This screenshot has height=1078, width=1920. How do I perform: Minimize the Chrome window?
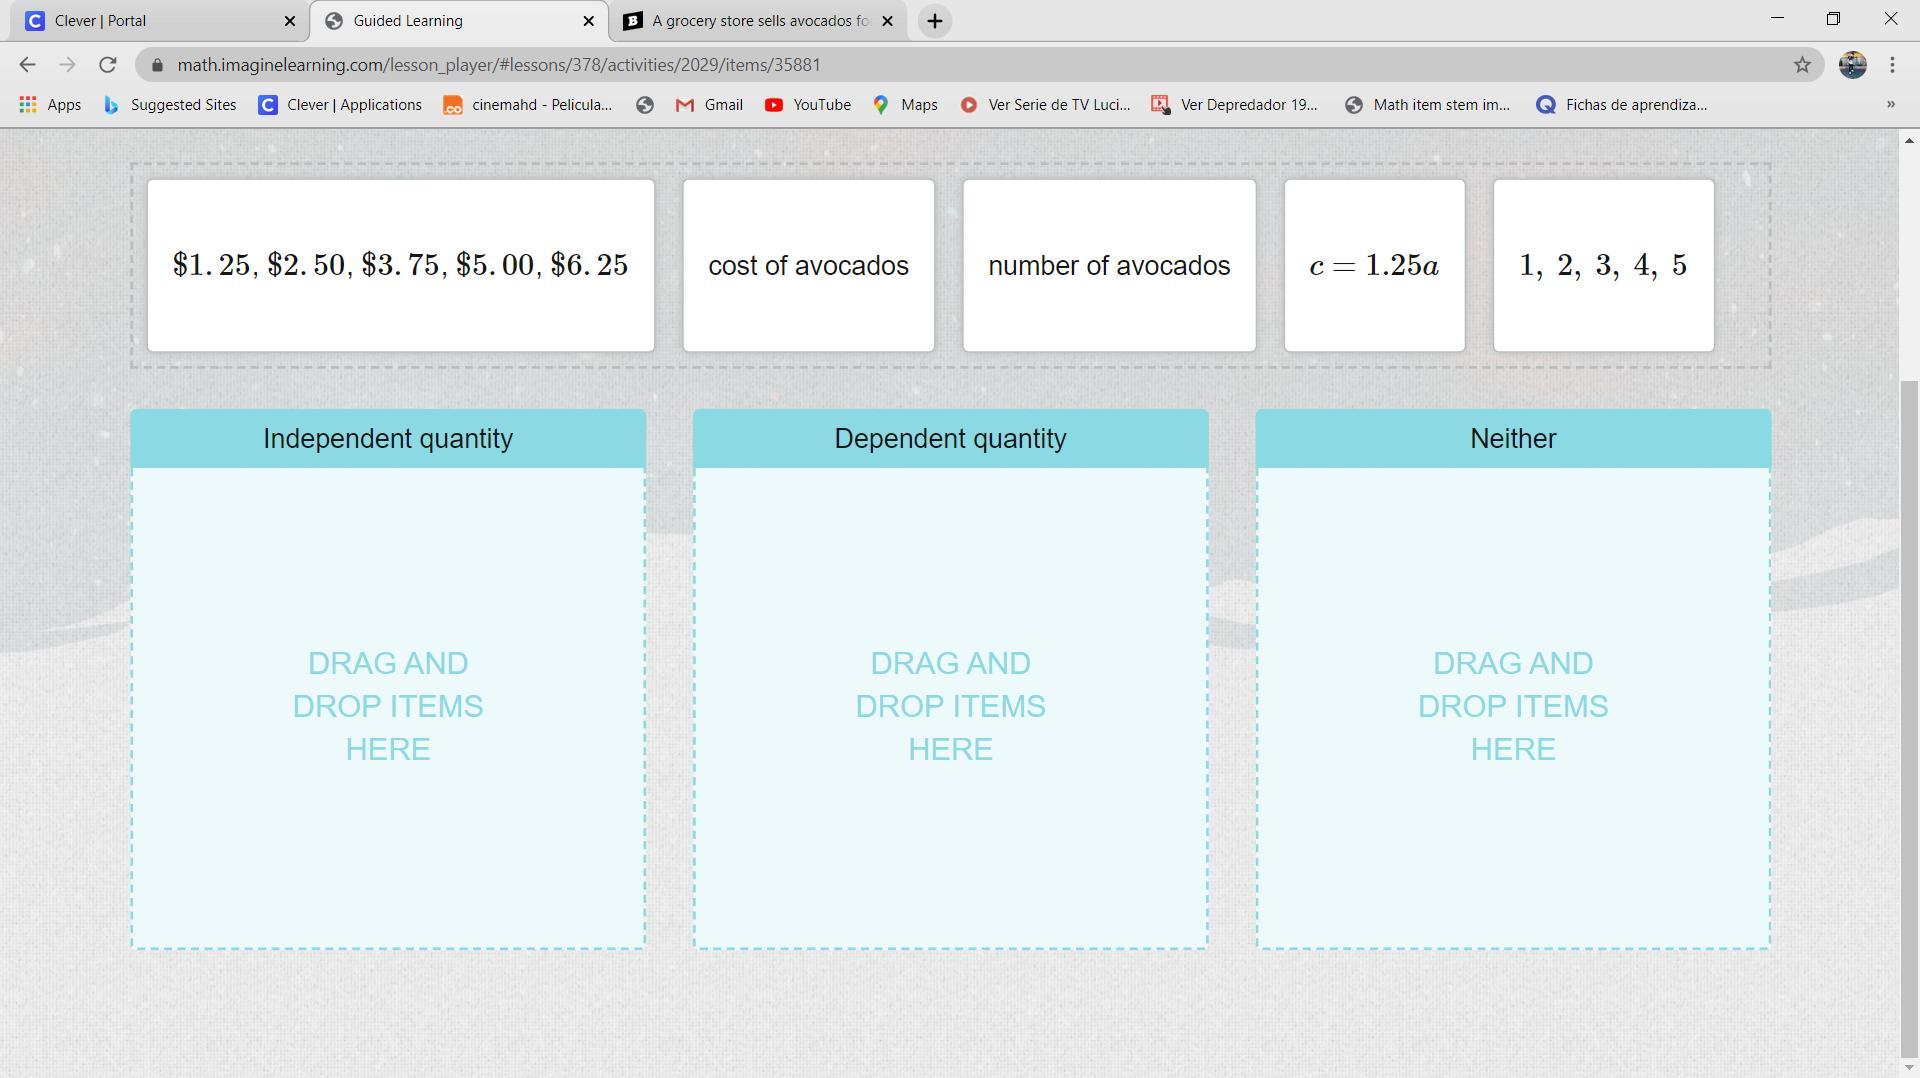click(x=1777, y=19)
